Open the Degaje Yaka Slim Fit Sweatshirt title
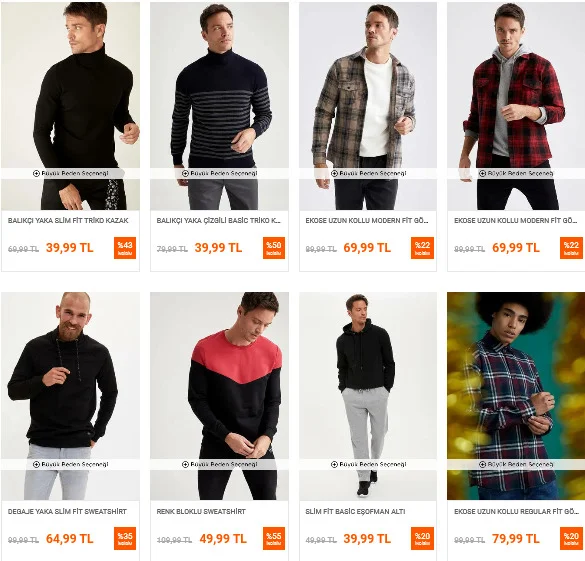This screenshot has height=561, width=585. 67,512
